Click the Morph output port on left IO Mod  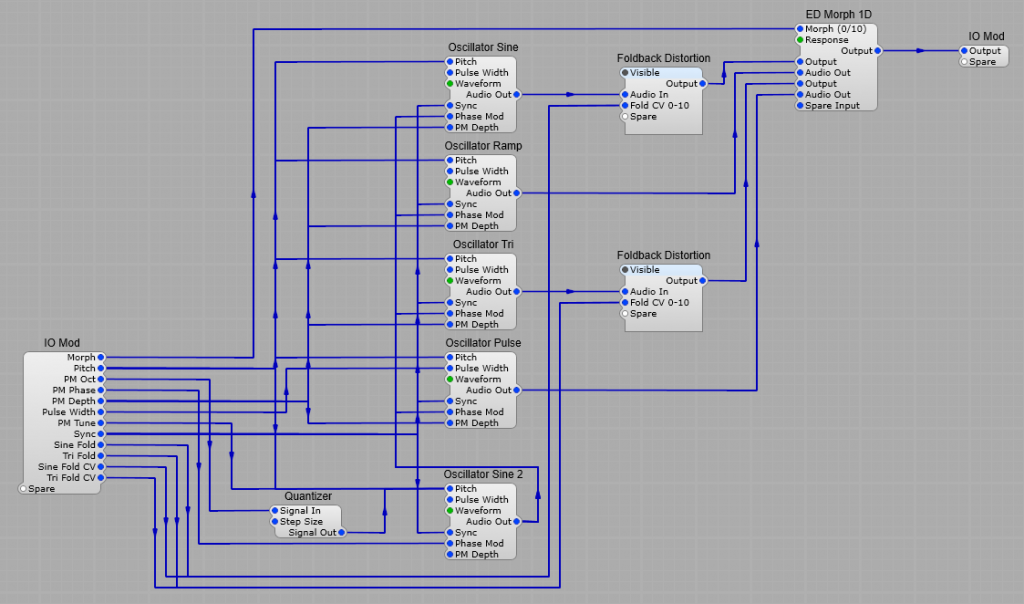pos(100,356)
